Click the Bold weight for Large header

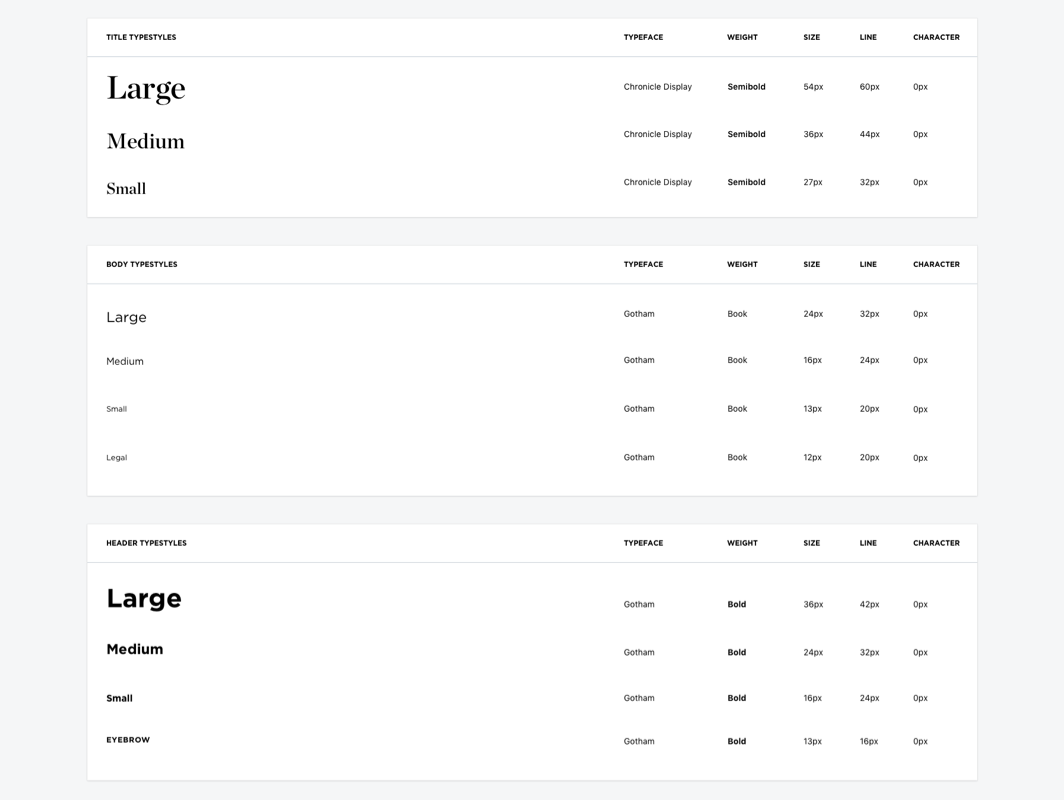737,604
